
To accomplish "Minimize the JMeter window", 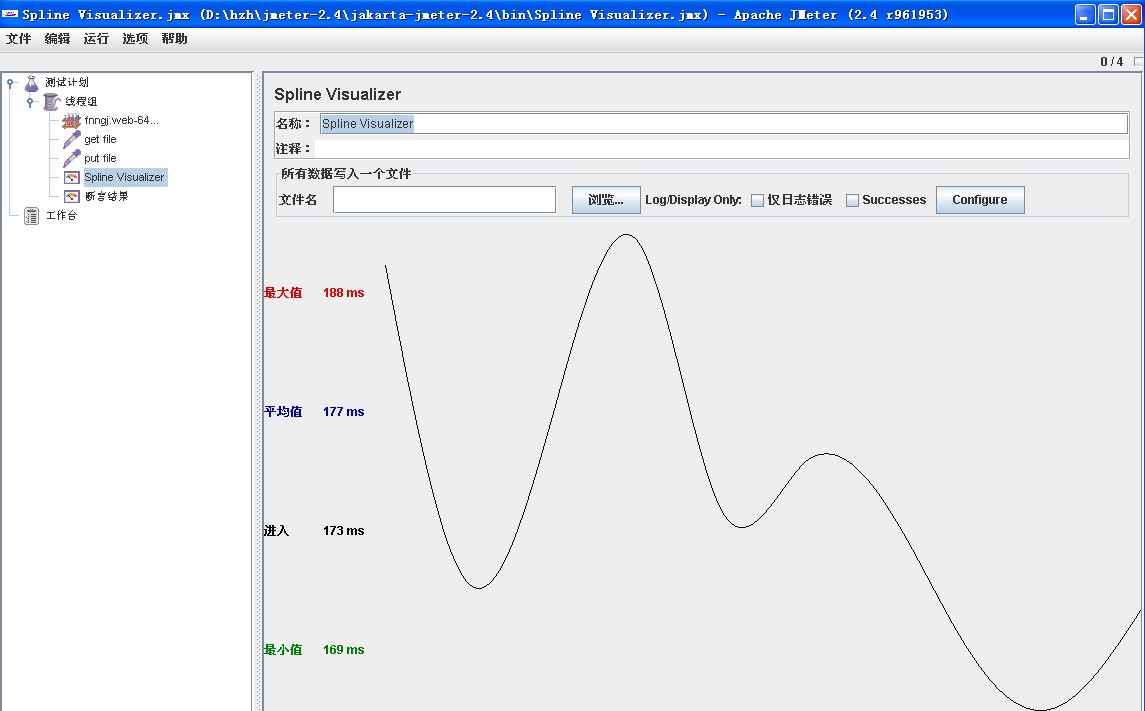I will click(x=1085, y=14).
